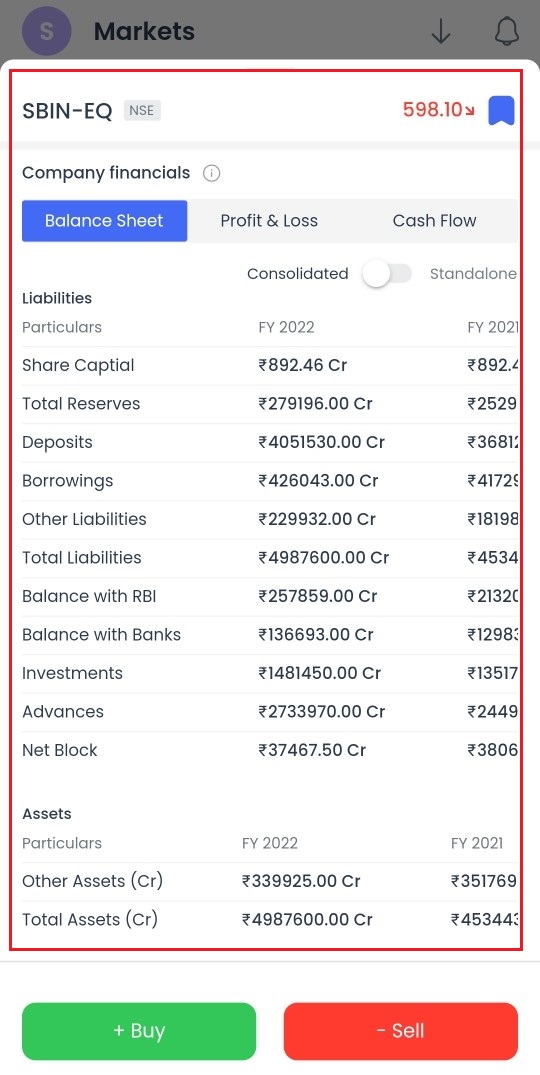Tap the NSE exchange badge
The image size is (540, 1075).
142,110
